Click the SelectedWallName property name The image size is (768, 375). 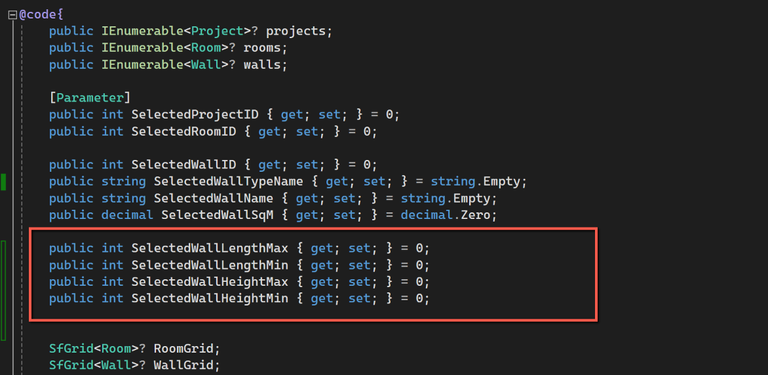tap(214, 199)
